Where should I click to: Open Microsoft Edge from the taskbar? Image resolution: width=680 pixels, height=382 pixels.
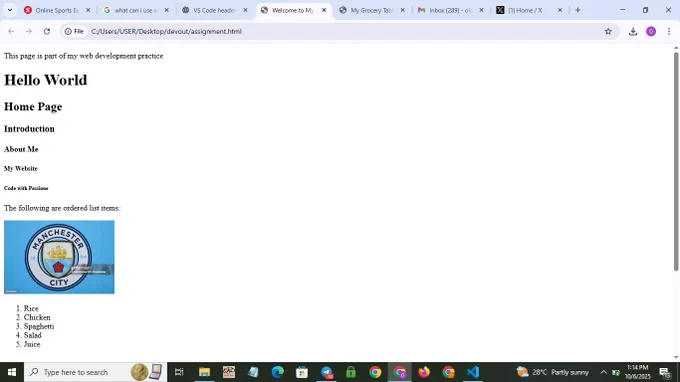pyautogui.click(x=278, y=372)
